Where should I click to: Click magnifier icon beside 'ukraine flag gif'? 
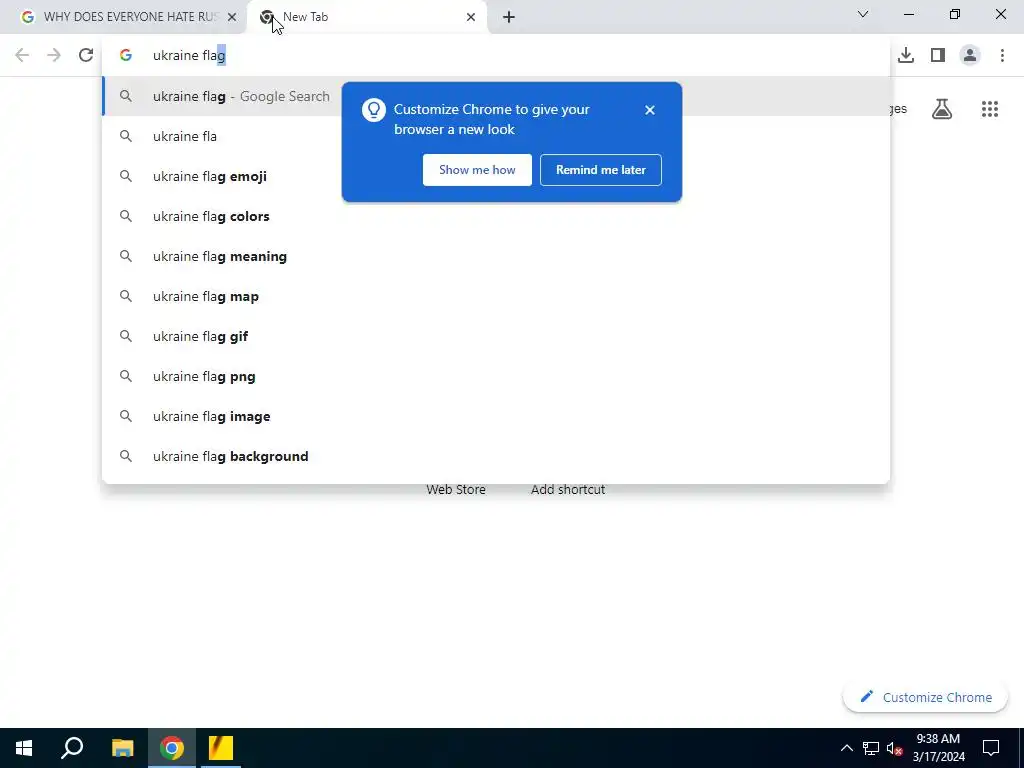pyautogui.click(x=126, y=336)
